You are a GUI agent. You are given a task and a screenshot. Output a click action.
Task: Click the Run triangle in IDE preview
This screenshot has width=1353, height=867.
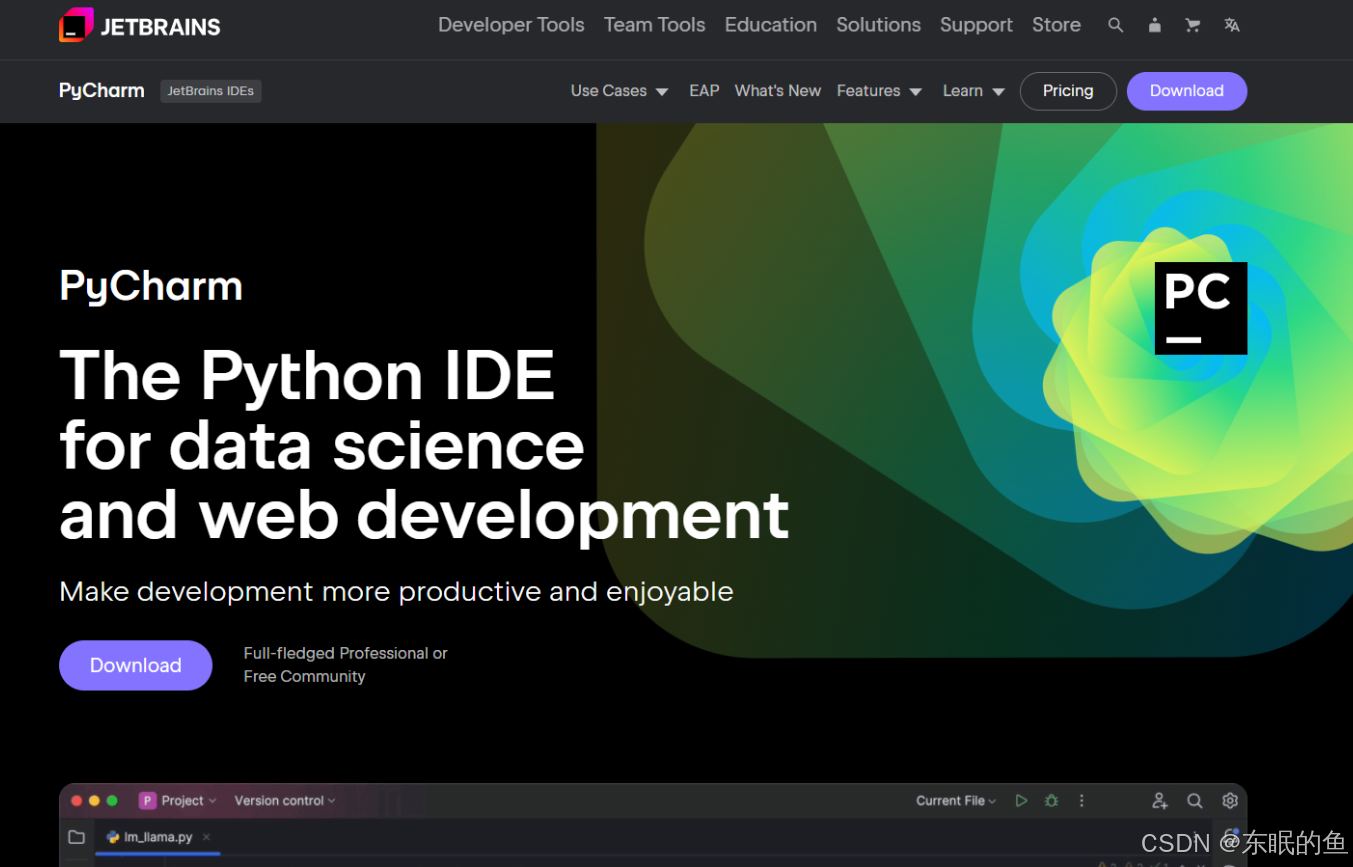click(1021, 801)
